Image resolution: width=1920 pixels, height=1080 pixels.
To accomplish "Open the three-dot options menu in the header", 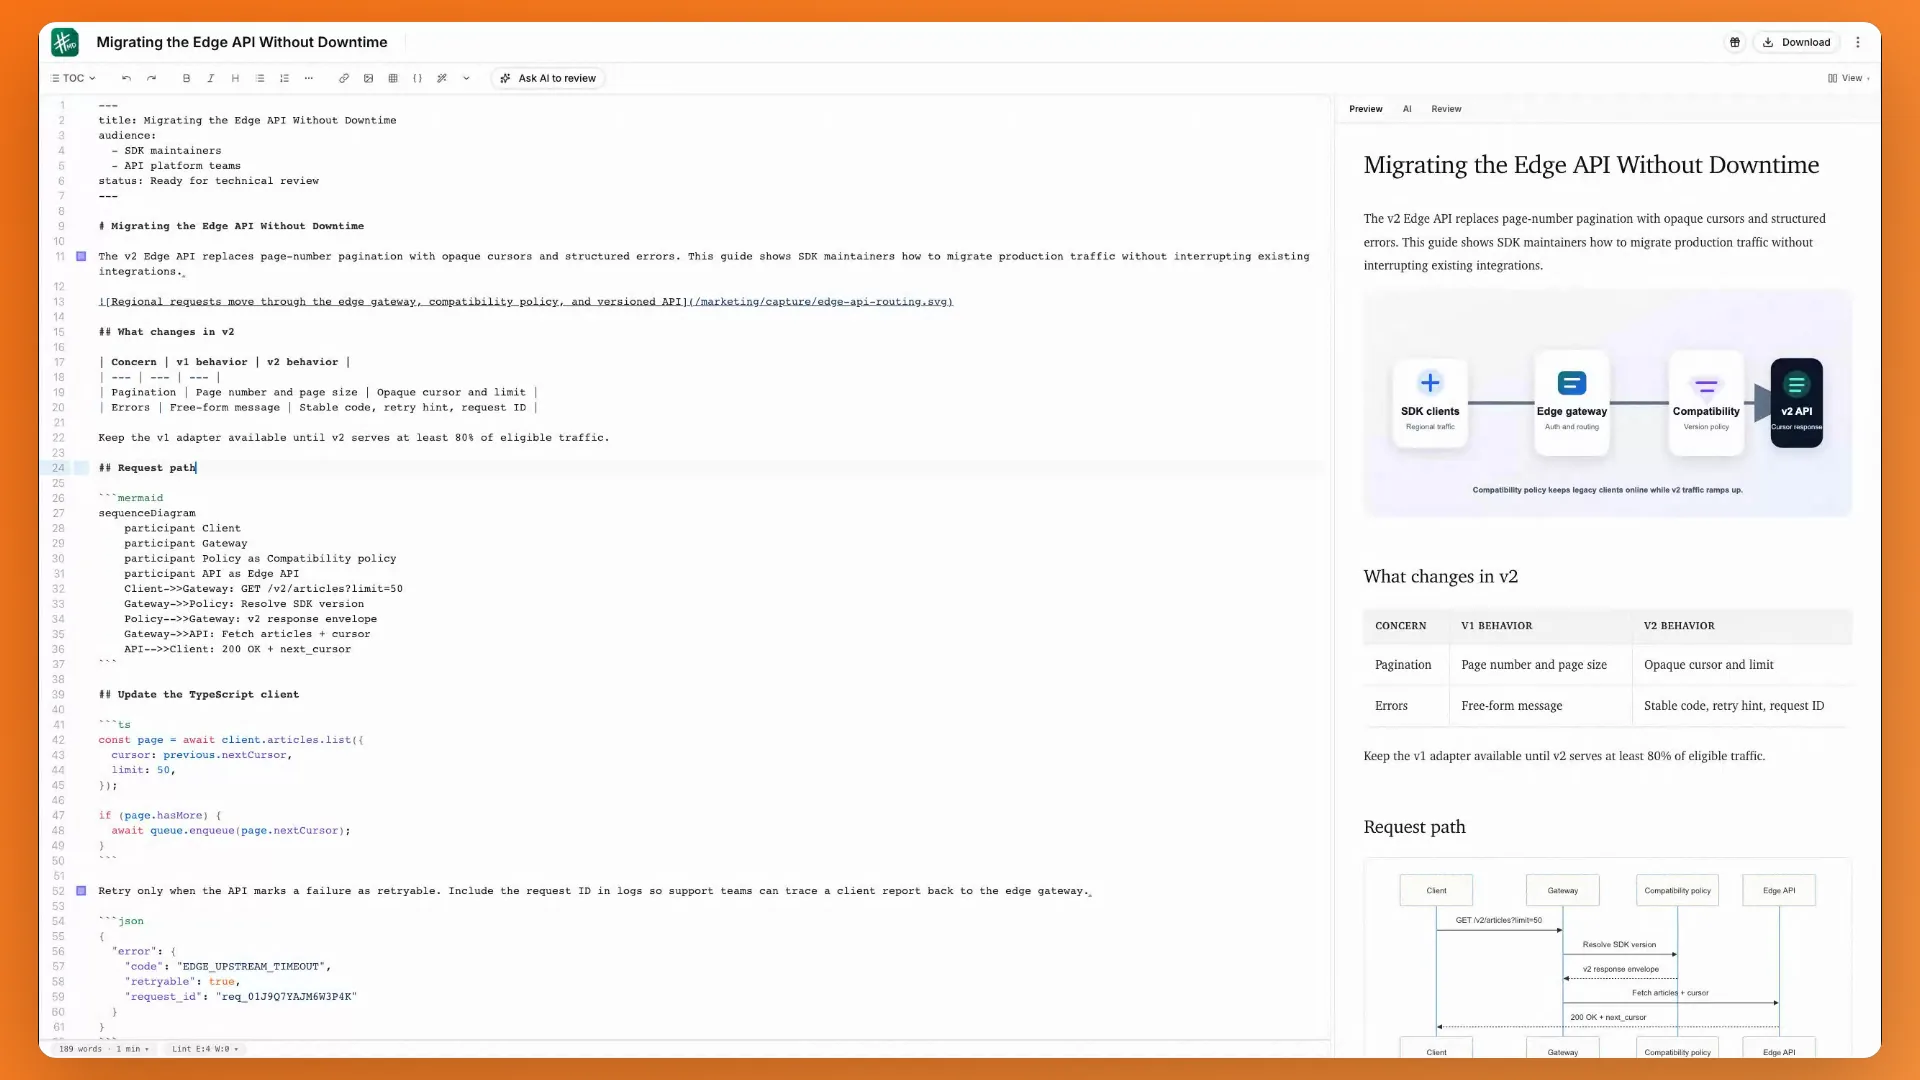I will [1858, 42].
